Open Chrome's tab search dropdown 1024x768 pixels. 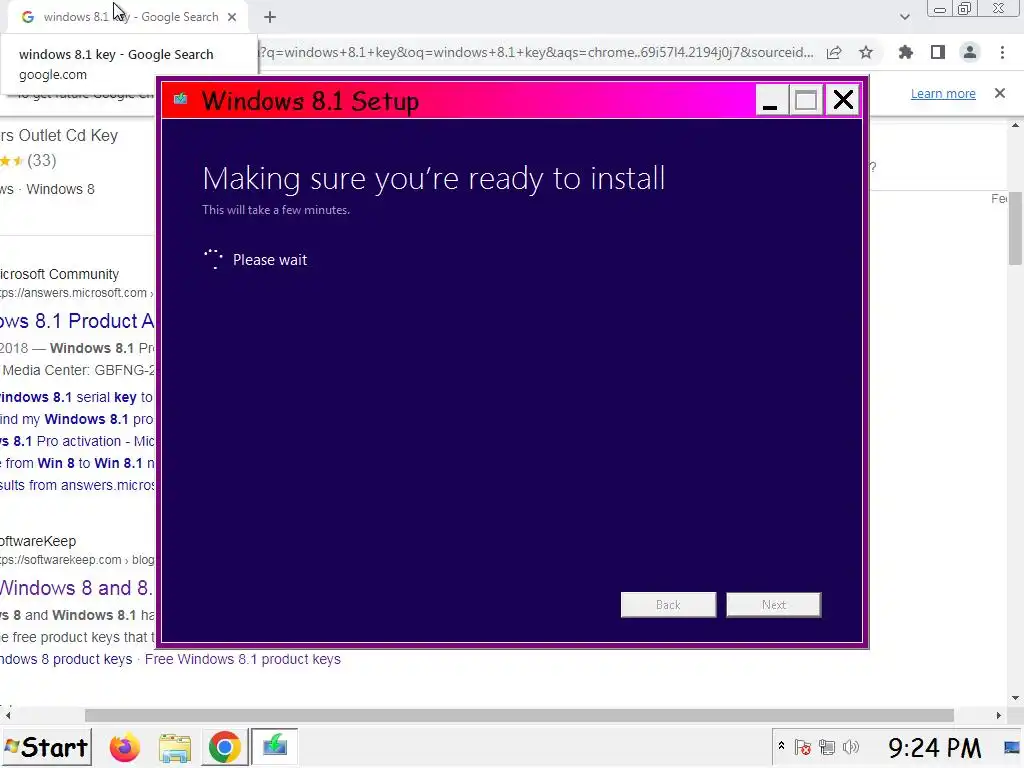(904, 17)
